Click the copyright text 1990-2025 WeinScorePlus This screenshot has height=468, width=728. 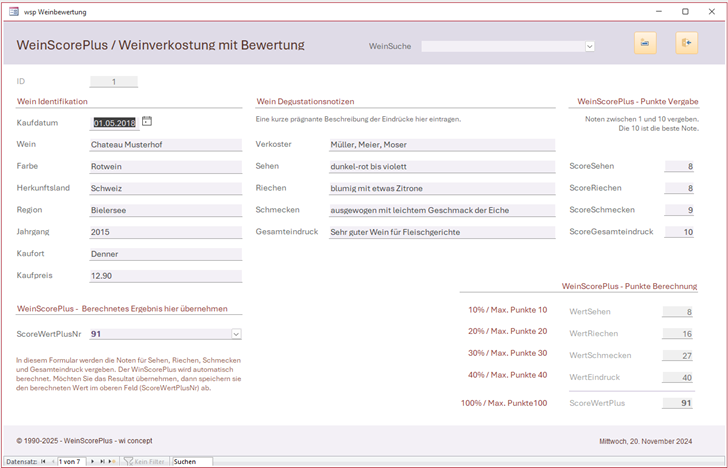[84, 441]
